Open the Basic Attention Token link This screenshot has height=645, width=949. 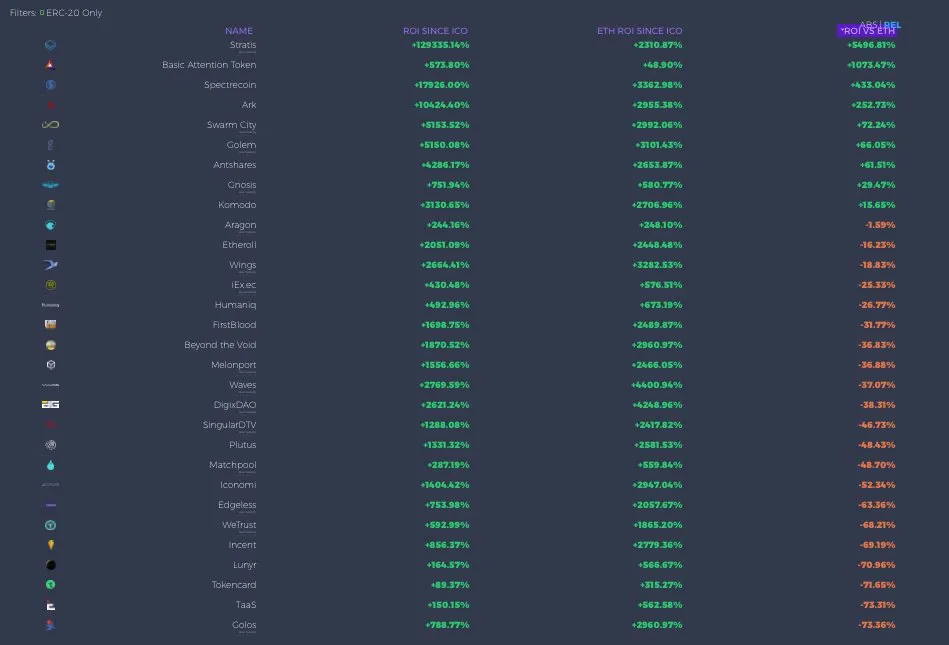coord(209,65)
